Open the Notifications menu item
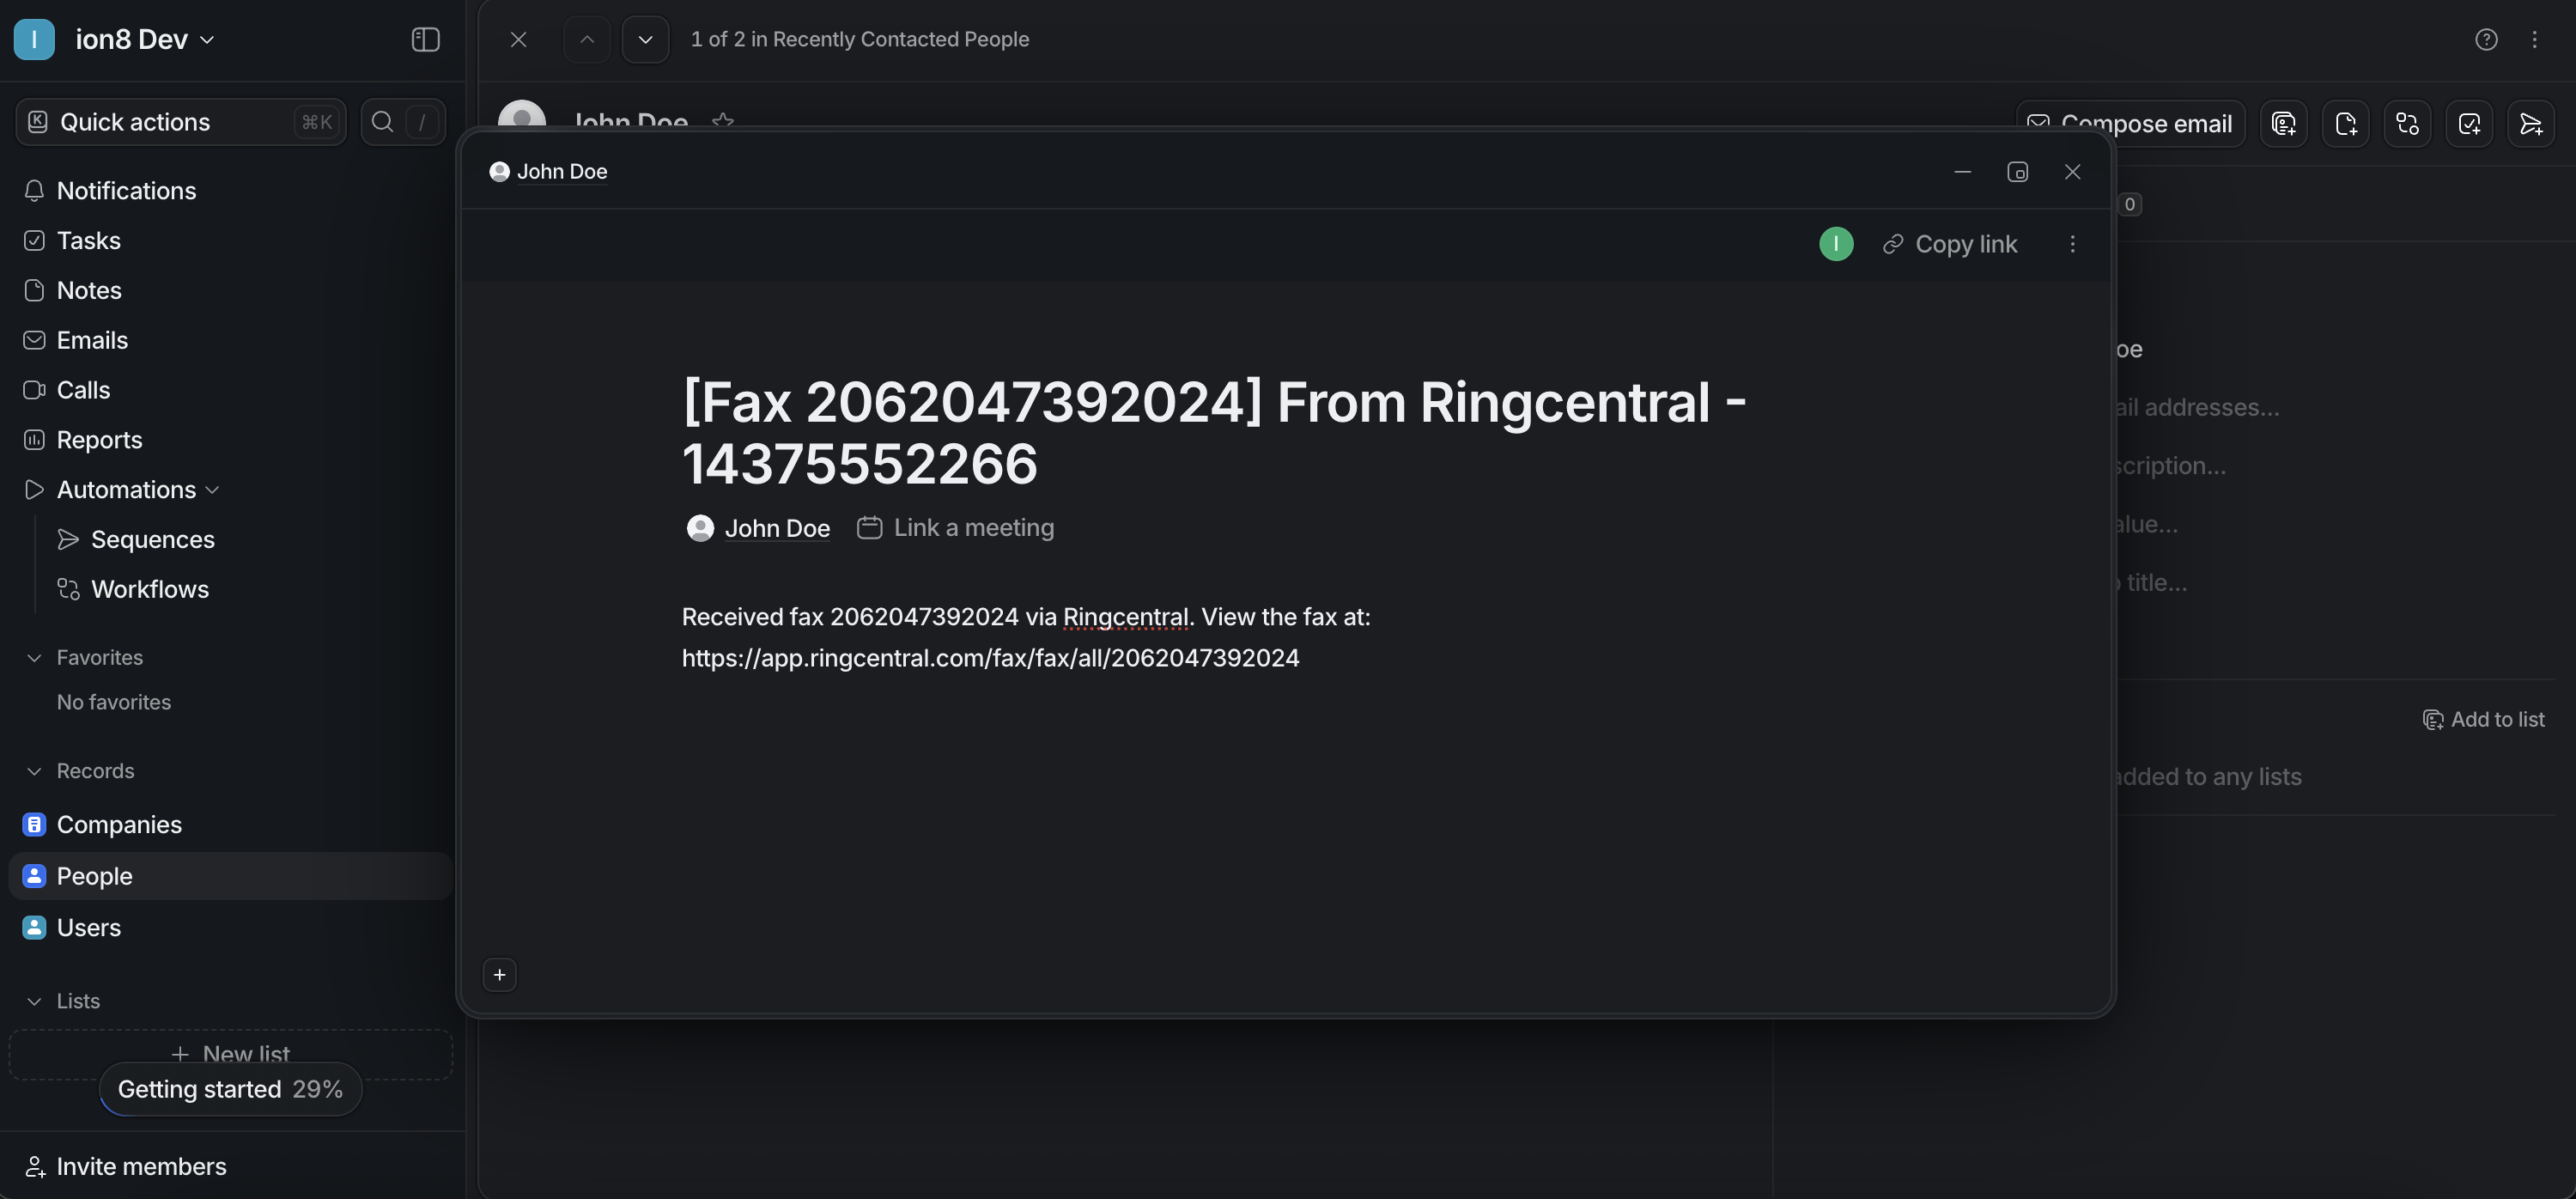Image resolution: width=2576 pixels, height=1199 pixels. pyautogui.click(x=126, y=190)
